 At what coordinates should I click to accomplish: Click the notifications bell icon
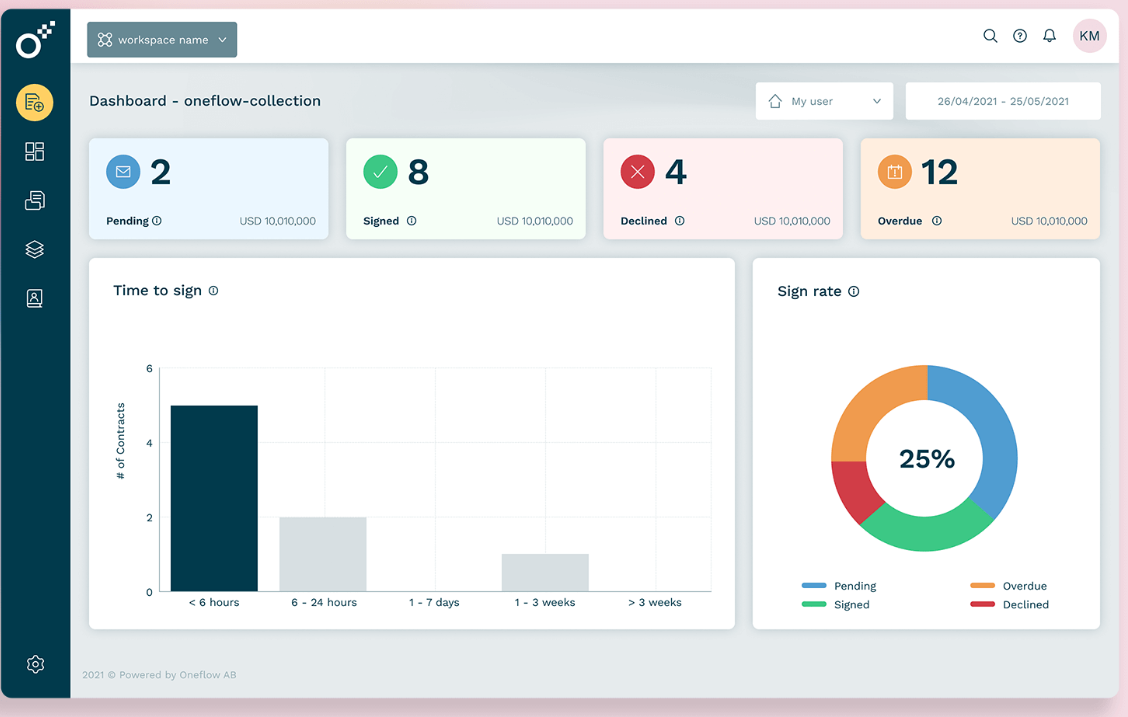click(1049, 35)
